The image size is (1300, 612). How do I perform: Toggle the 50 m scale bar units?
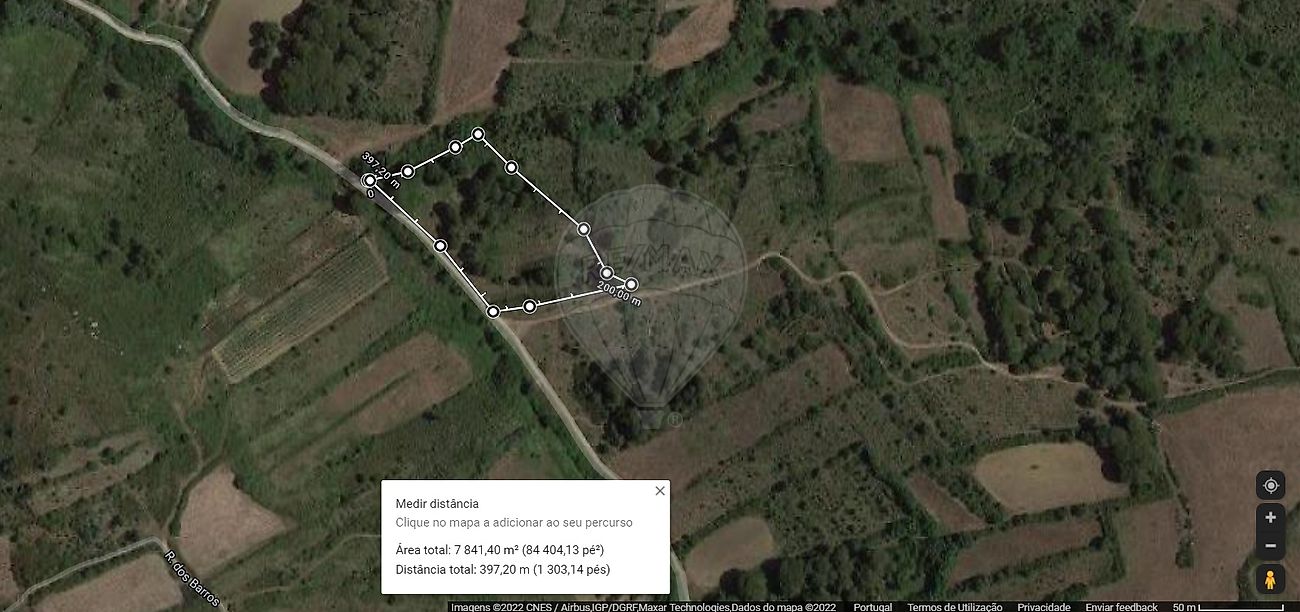pos(1228,607)
